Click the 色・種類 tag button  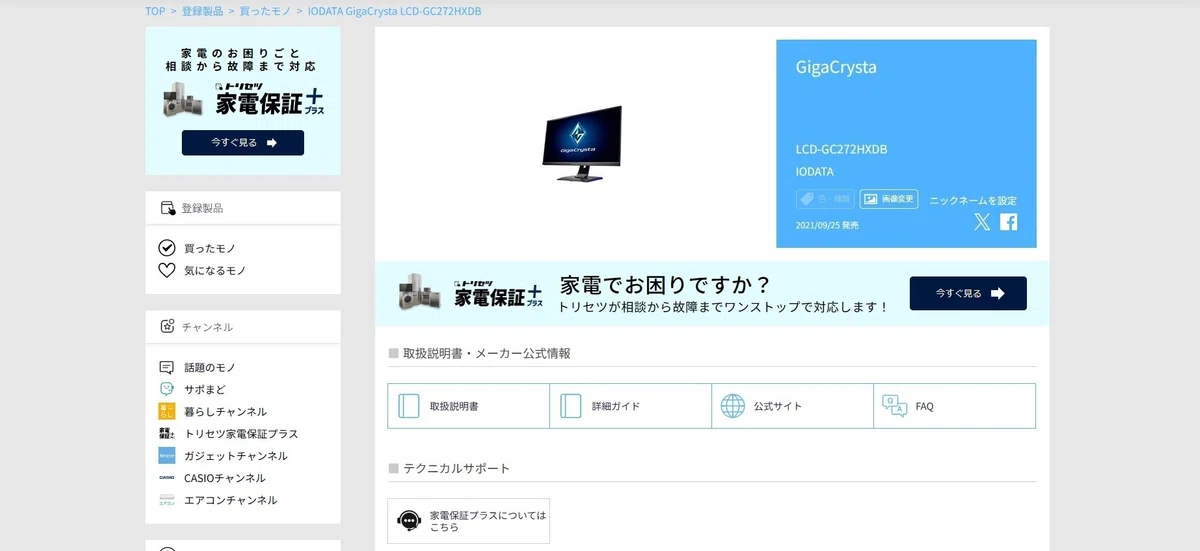(825, 199)
